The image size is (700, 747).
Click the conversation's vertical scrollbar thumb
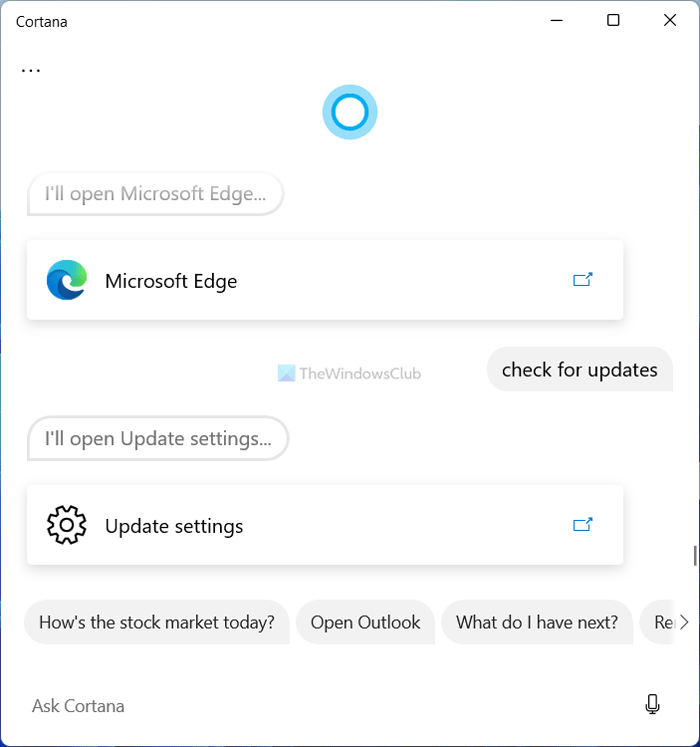coord(694,556)
